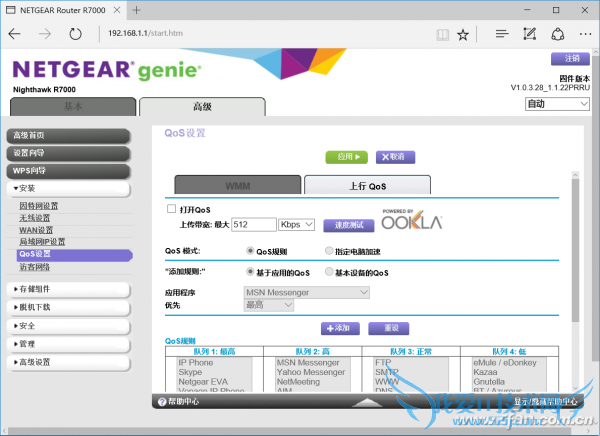Open the WAN设置 link
Screen dimensions: 600x436
(36, 230)
